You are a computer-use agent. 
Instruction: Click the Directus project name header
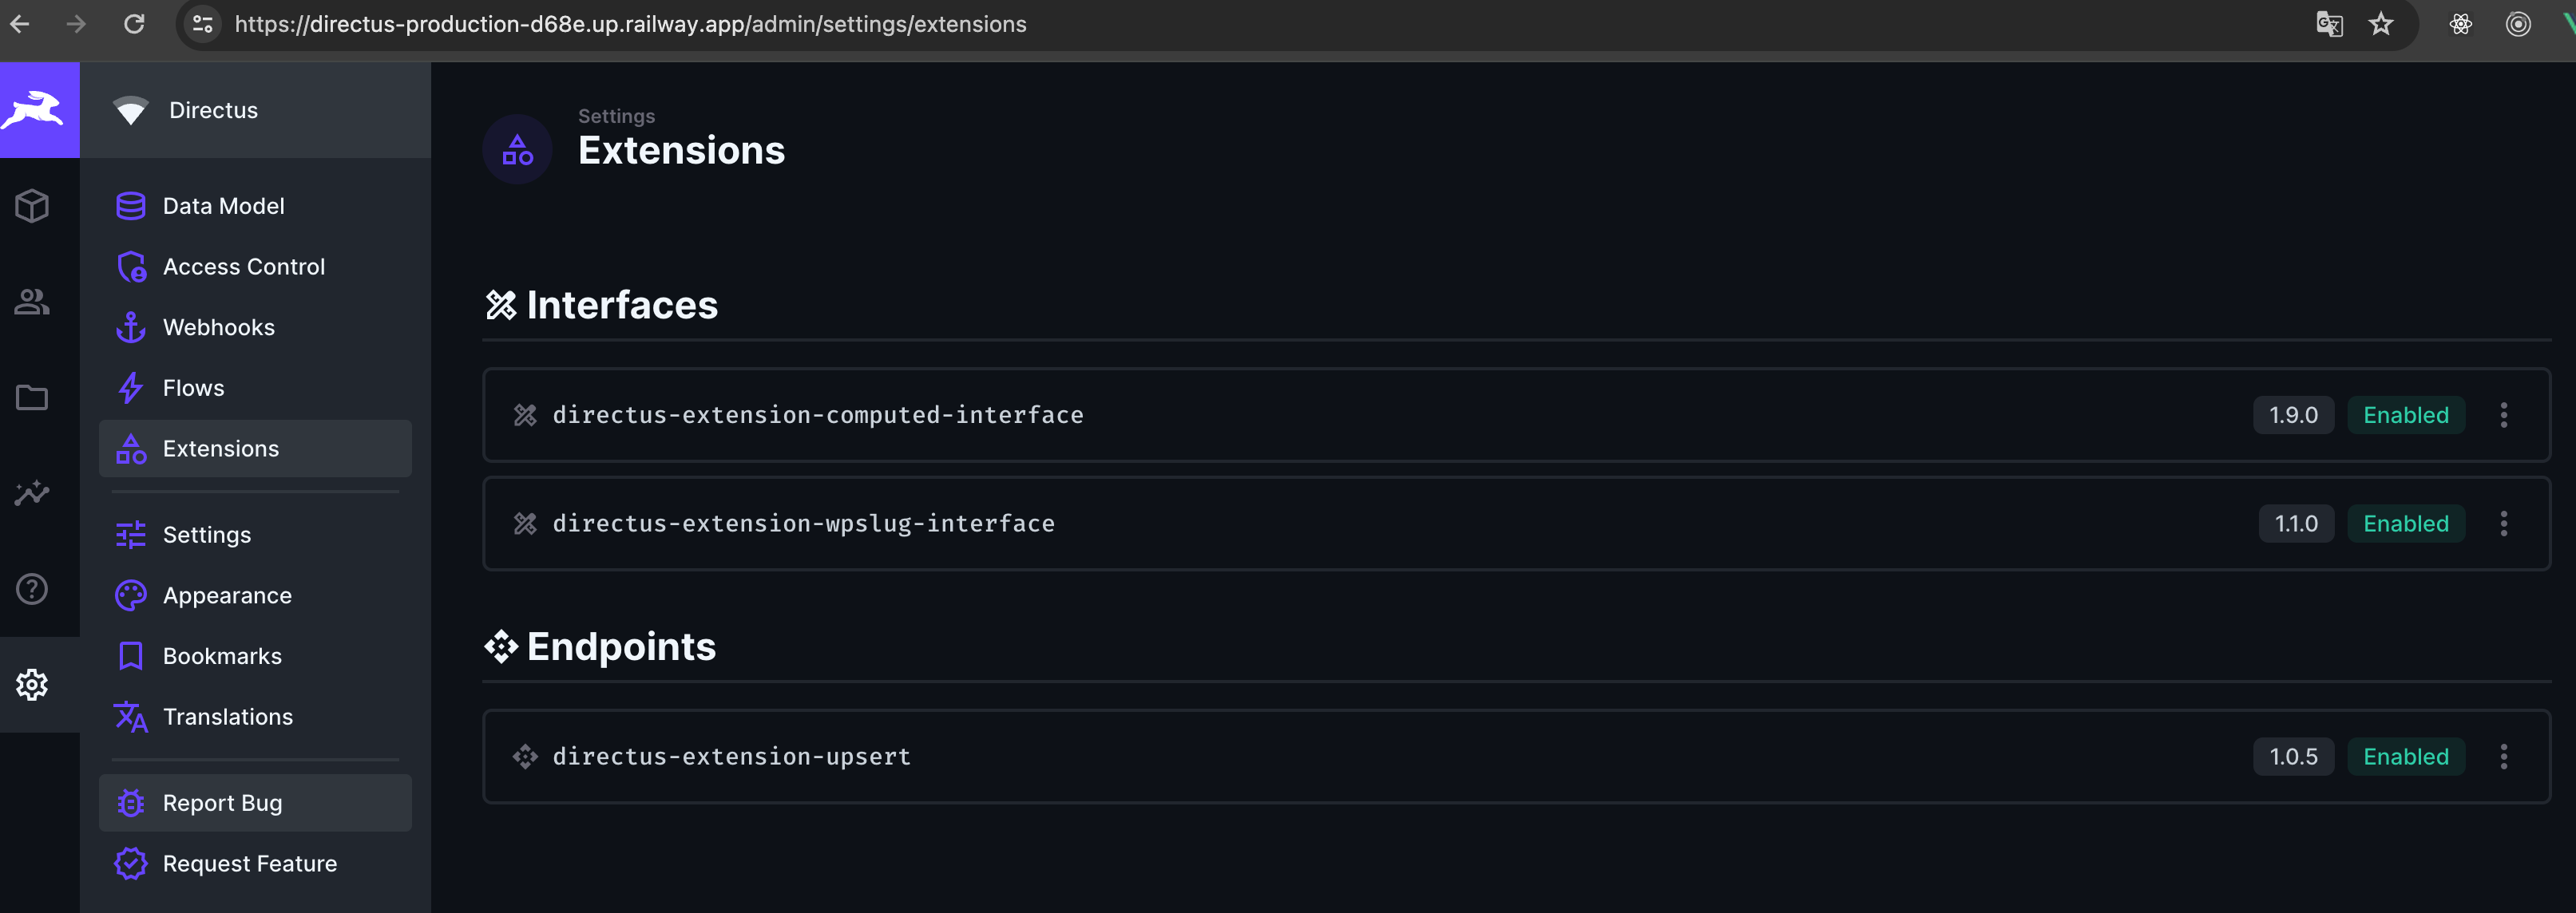[255, 110]
